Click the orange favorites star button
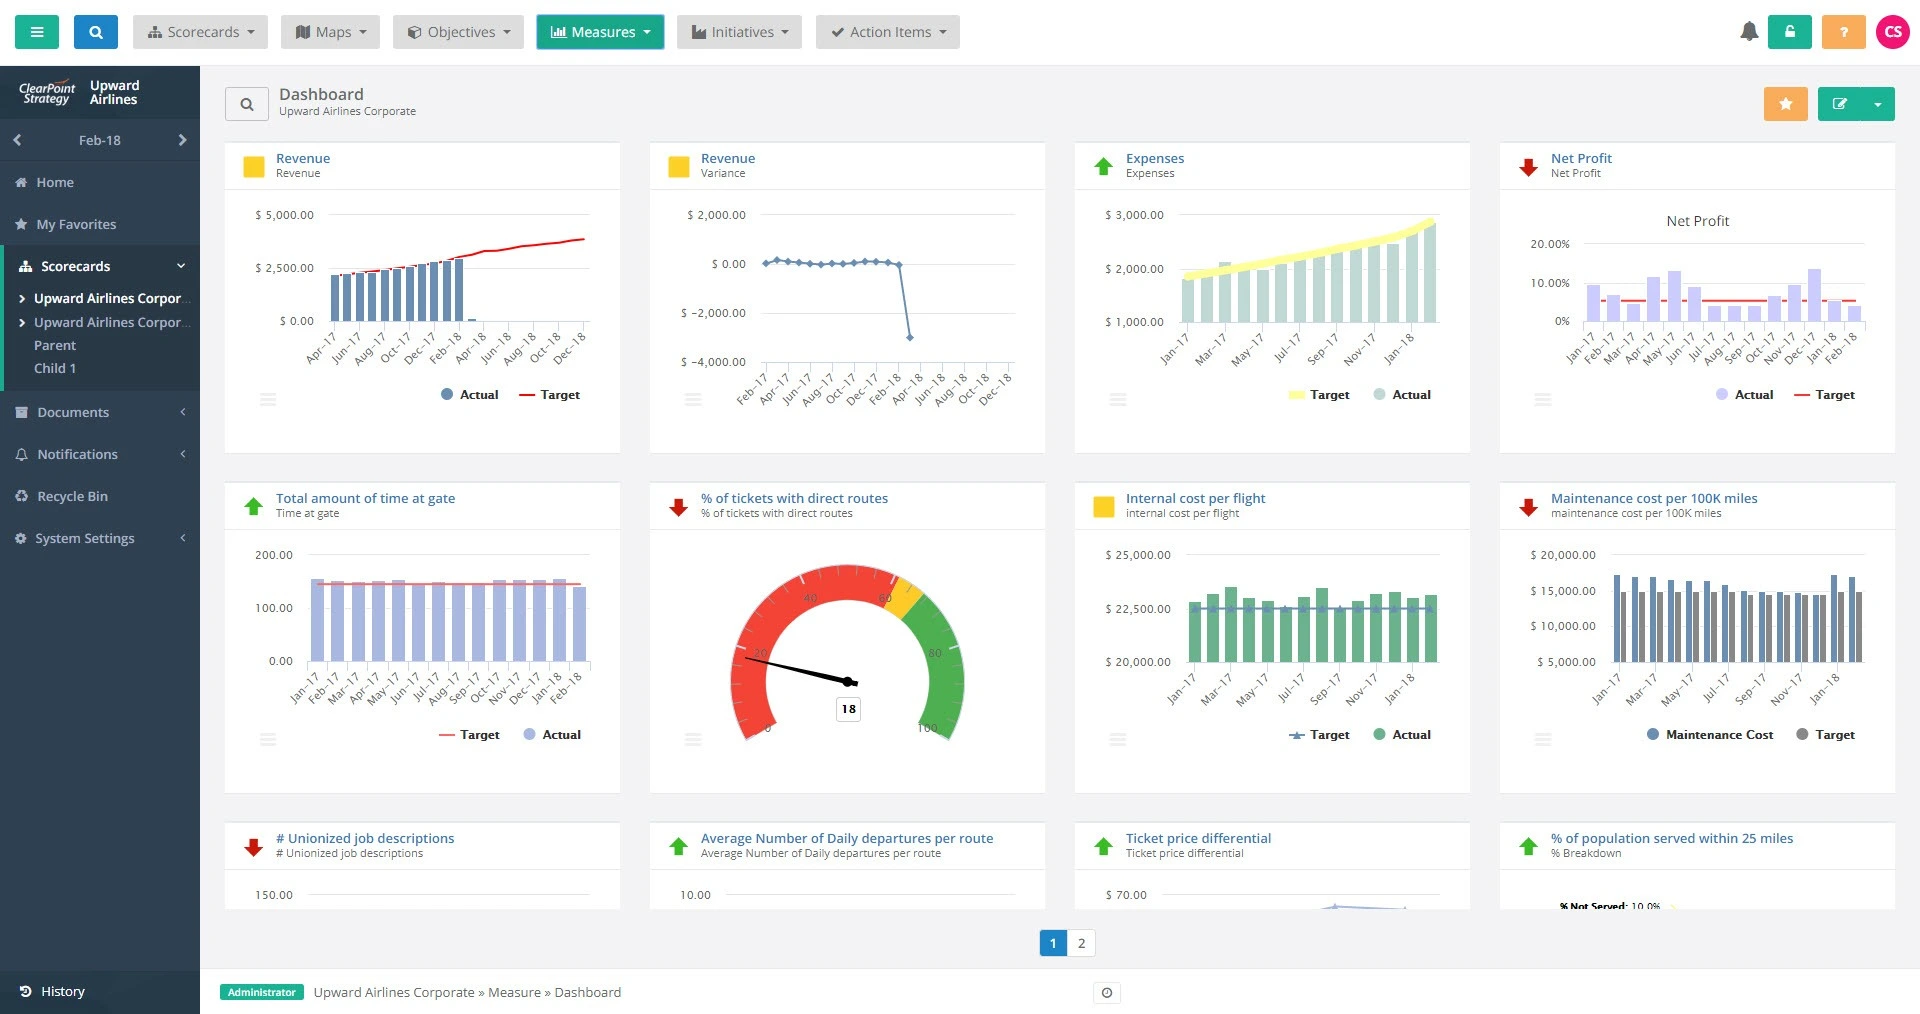Viewport: 1920px width, 1014px height. point(1785,103)
